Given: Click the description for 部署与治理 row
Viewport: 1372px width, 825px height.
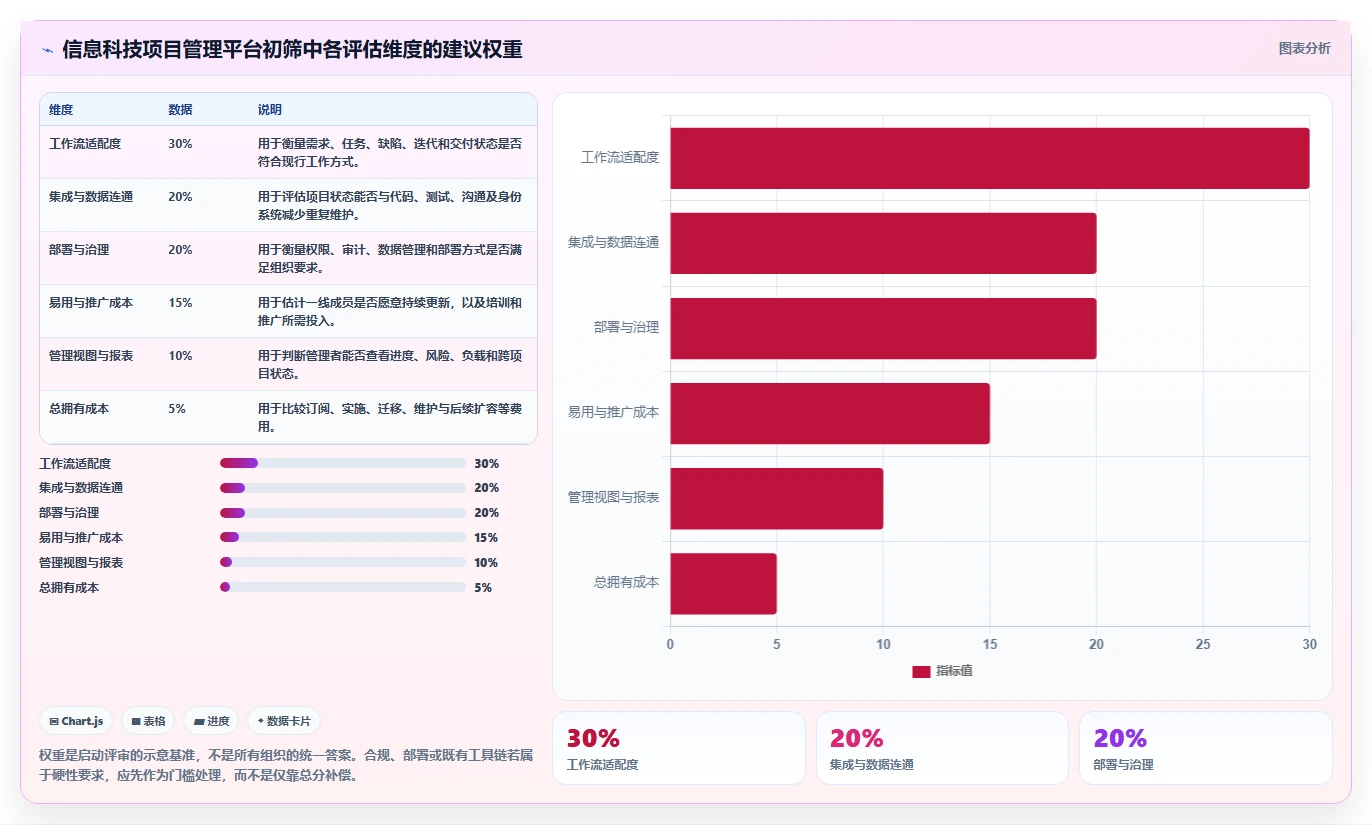Looking at the screenshot, I should coord(390,259).
